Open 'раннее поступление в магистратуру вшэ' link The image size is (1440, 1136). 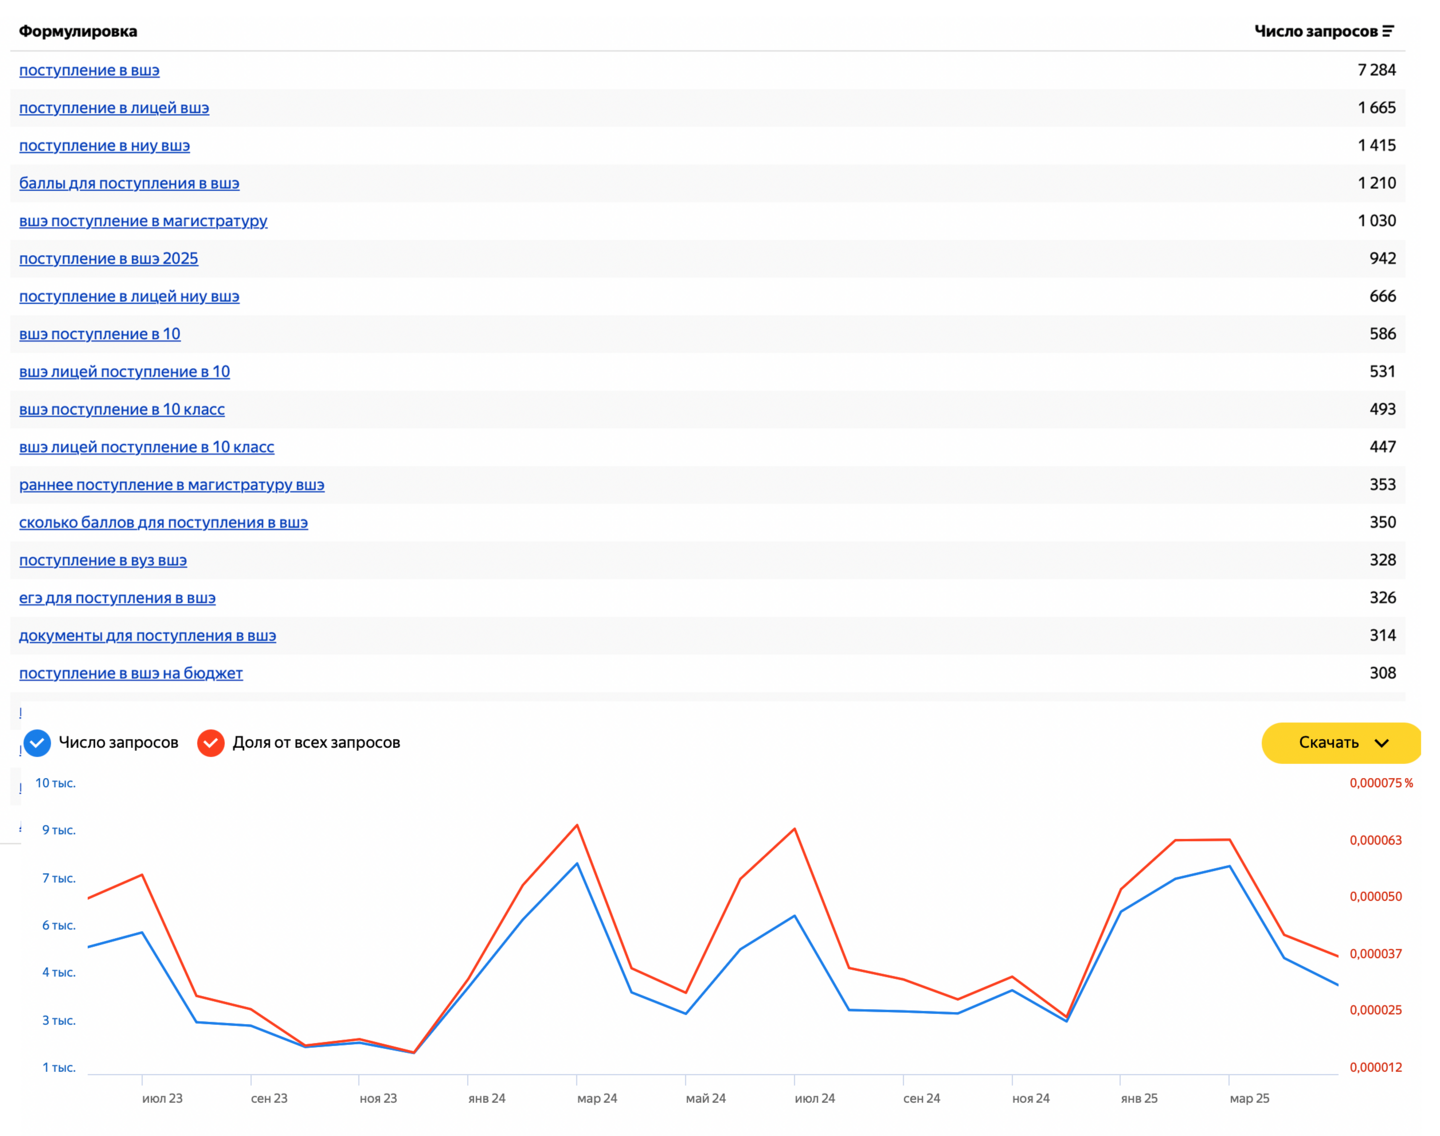click(x=172, y=485)
